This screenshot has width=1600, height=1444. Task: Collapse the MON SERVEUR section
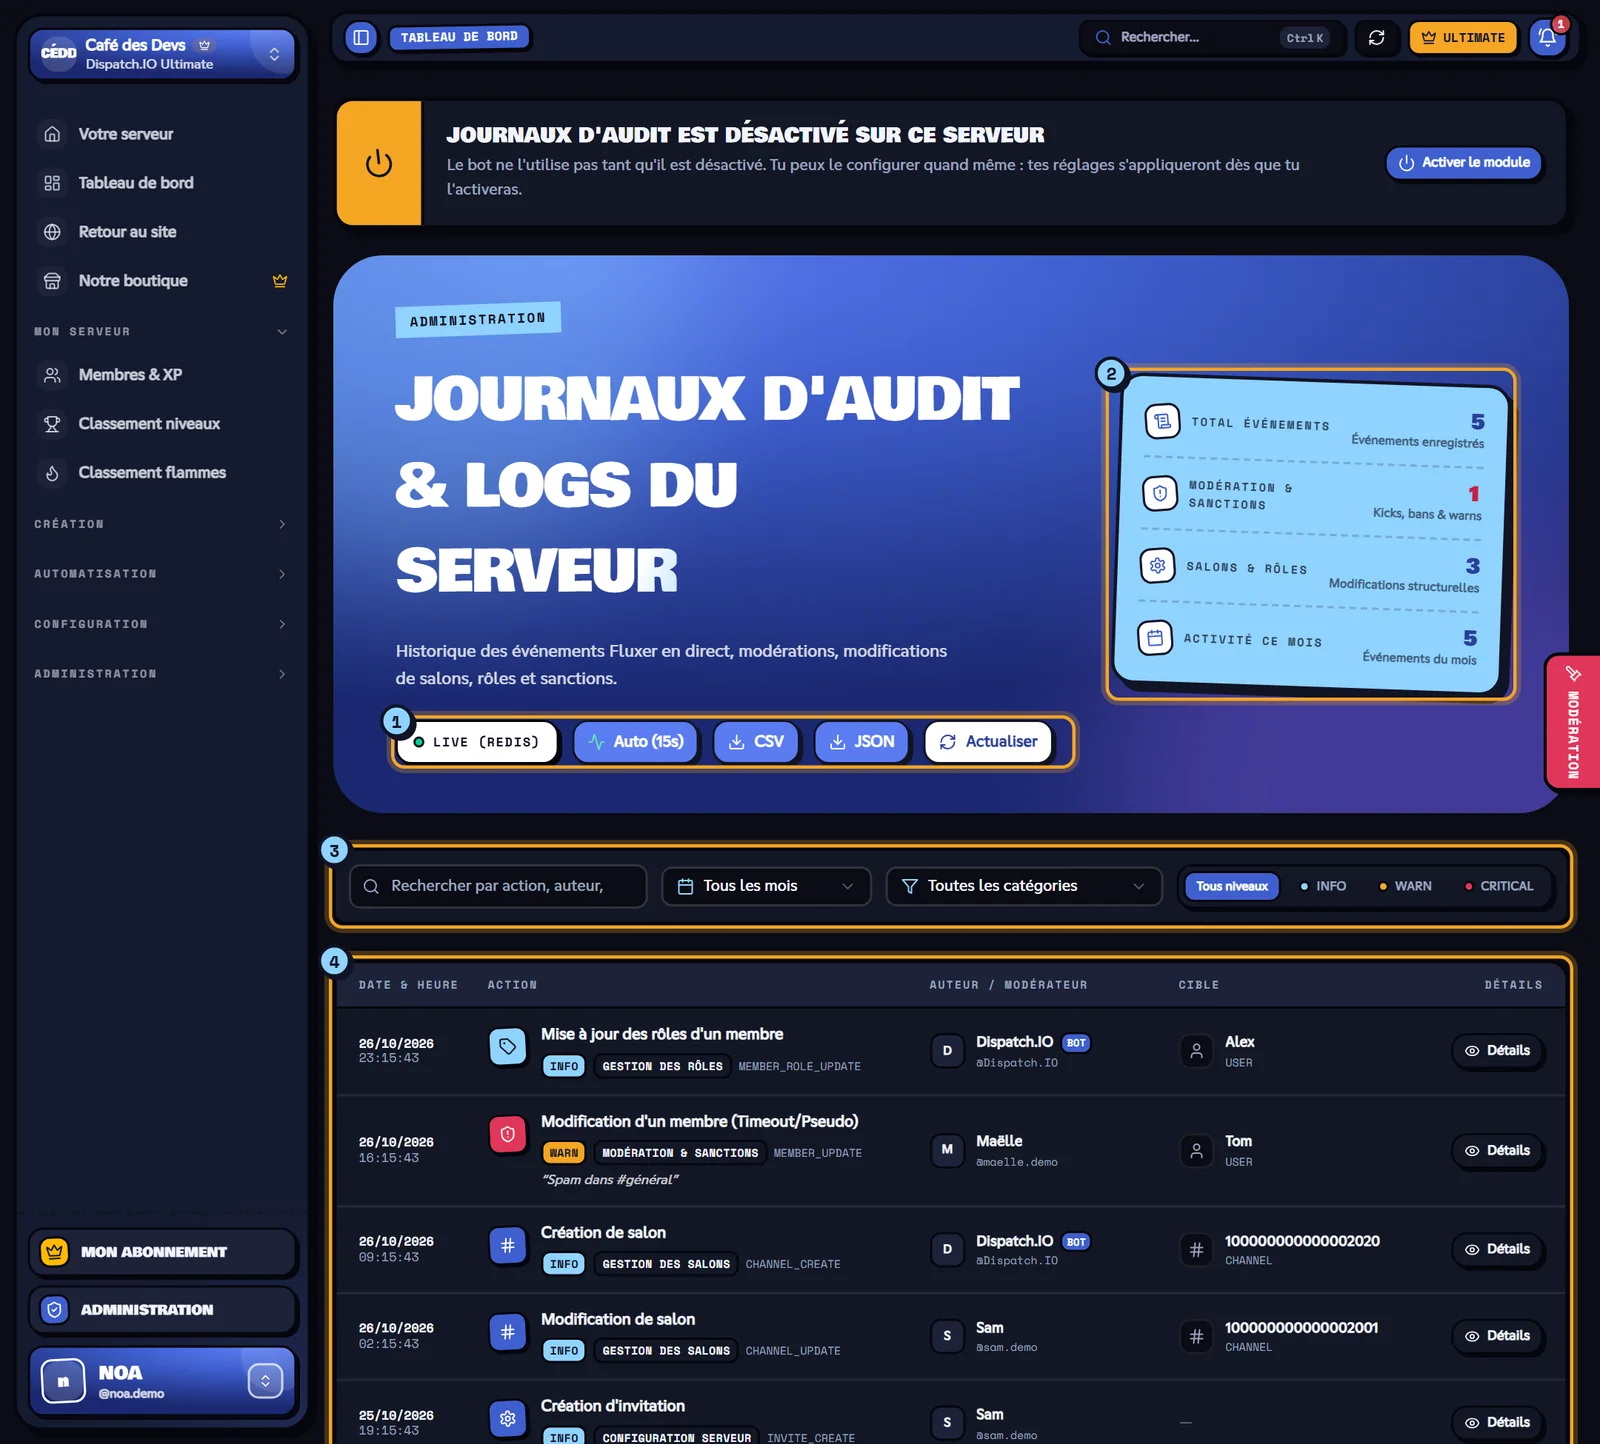tap(160, 332)
